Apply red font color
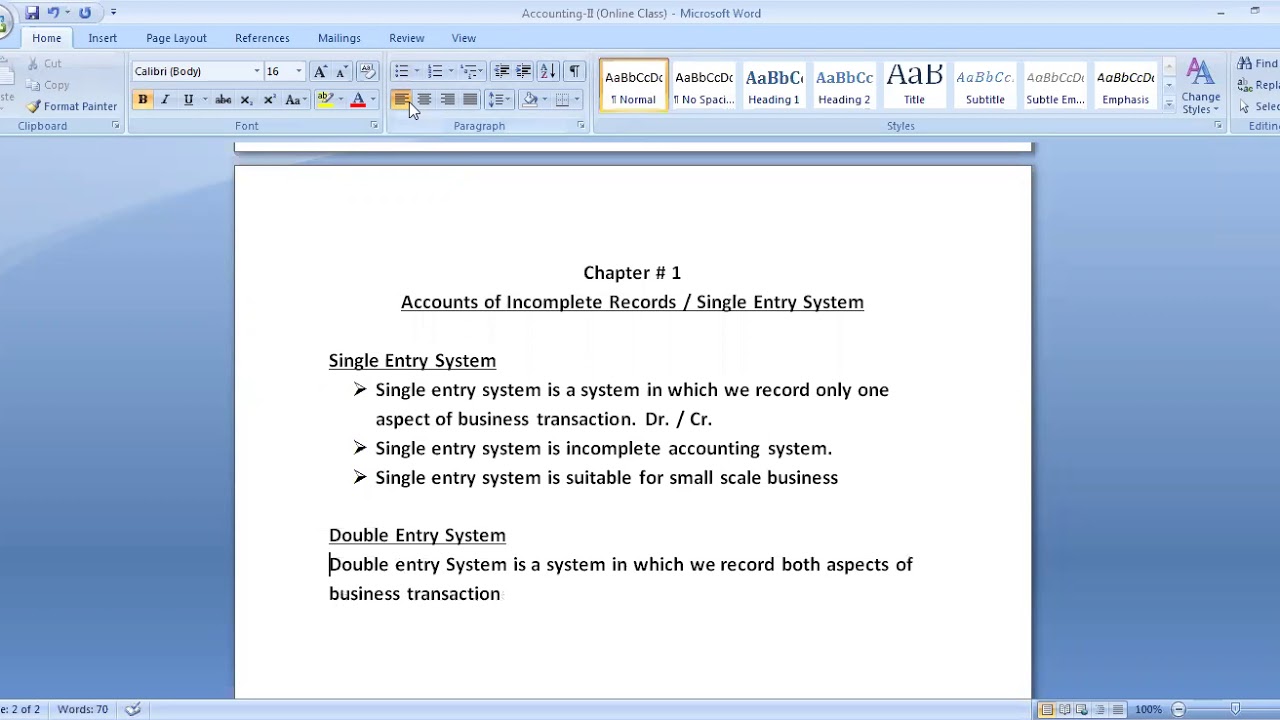Screen dimensions: 1280x720 (x=358, y=100)
